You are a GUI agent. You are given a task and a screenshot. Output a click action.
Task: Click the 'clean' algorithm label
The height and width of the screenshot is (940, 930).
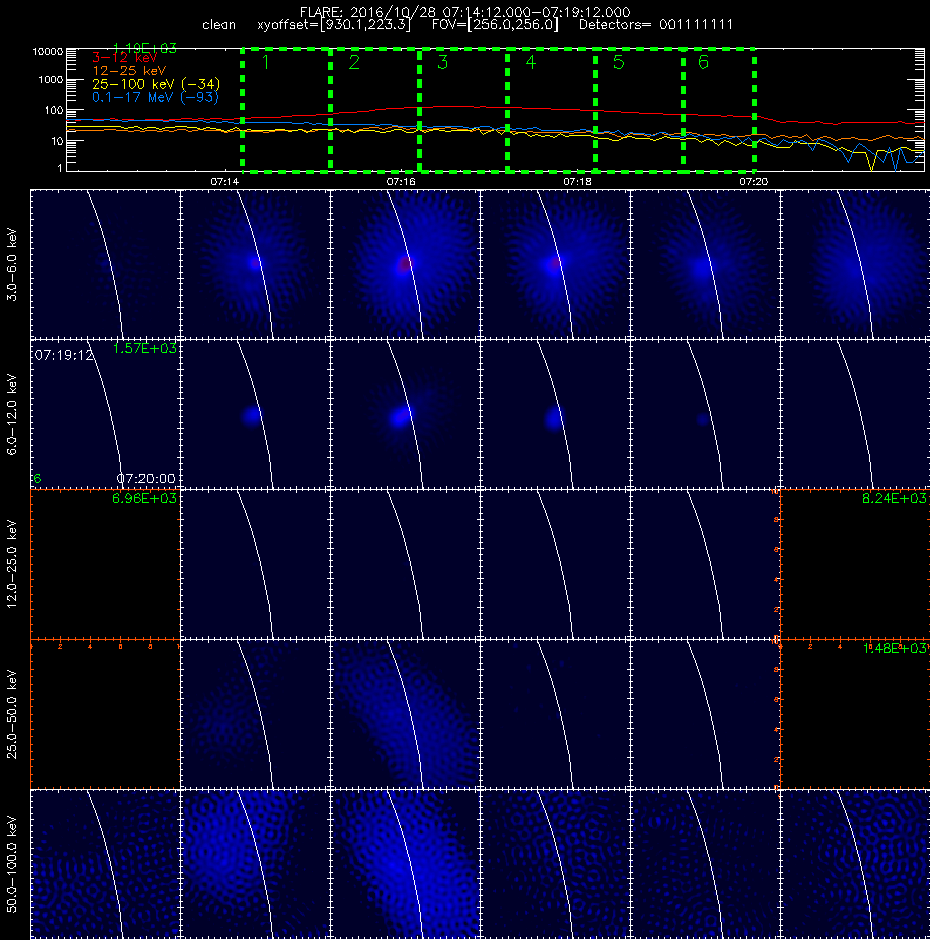tap(219, 25)
